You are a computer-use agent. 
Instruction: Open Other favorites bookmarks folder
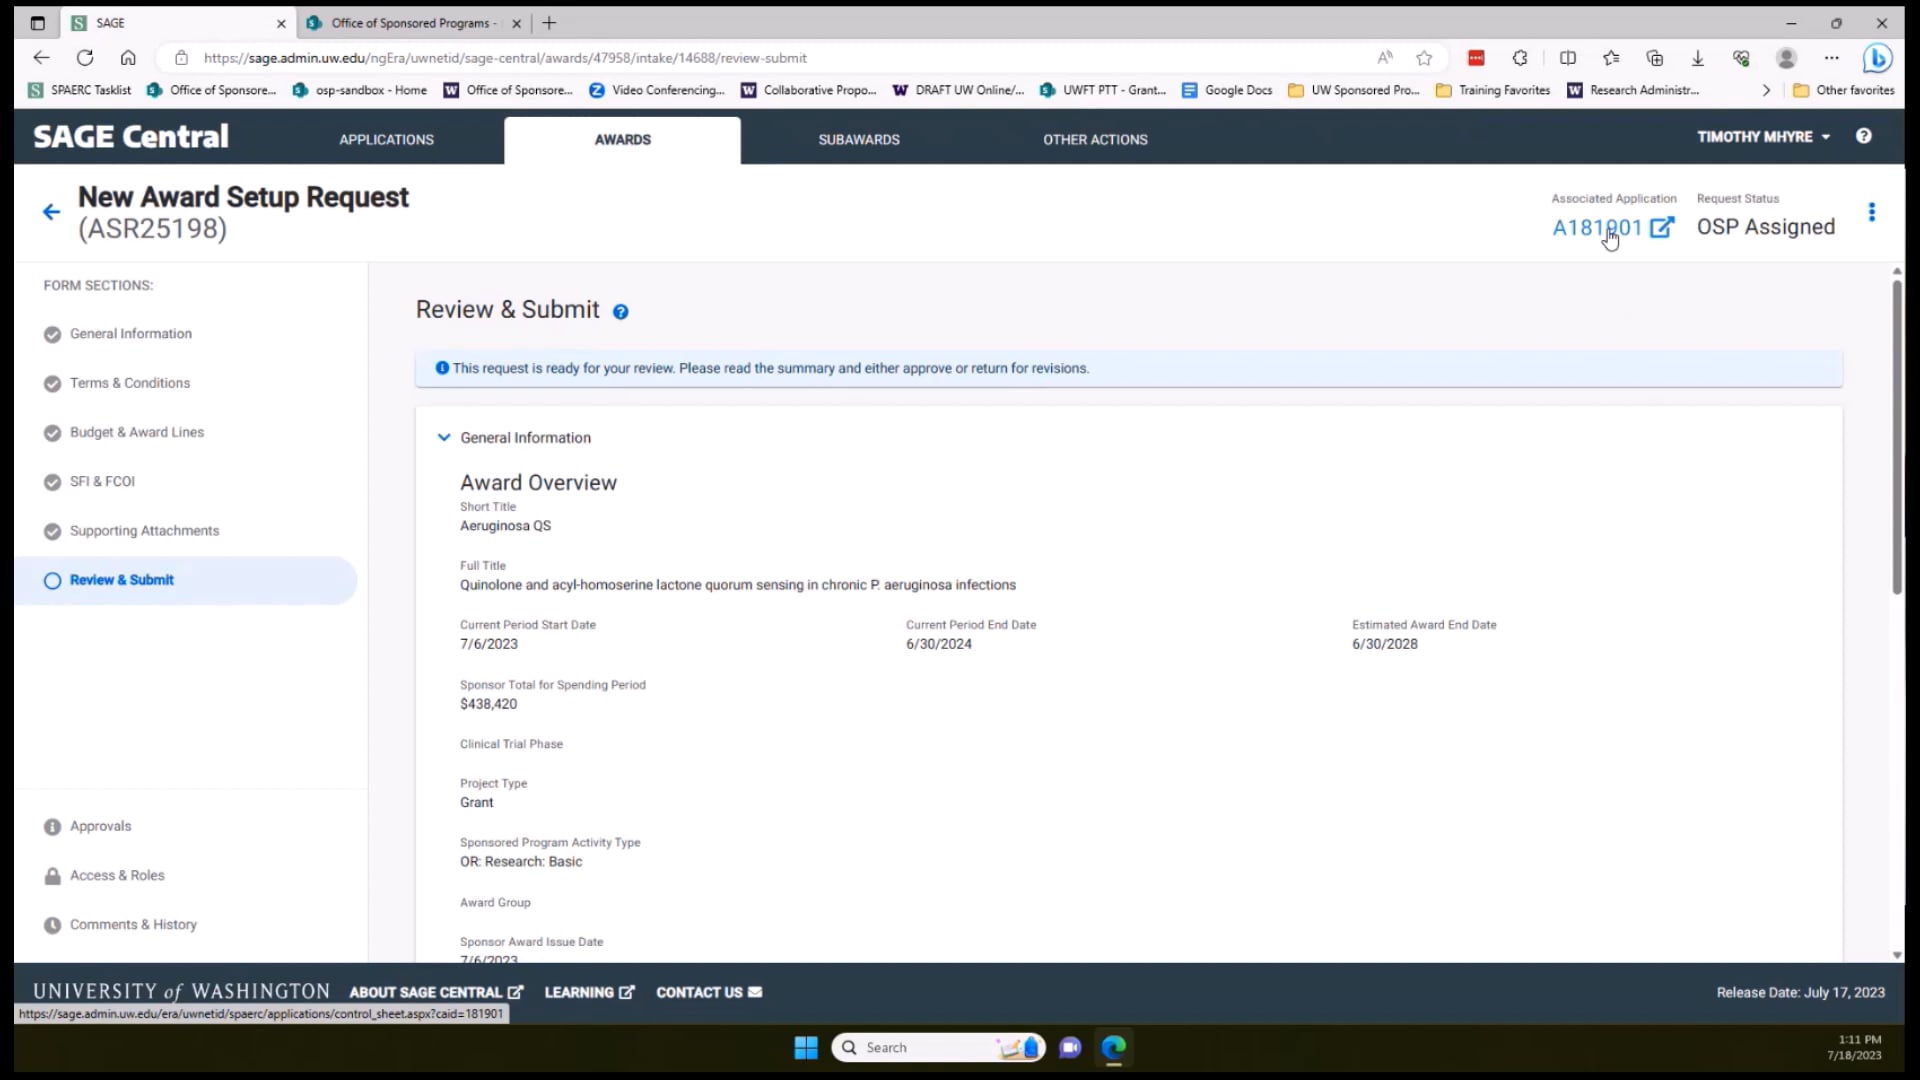pyautogui.click(x=1844, y=90)
